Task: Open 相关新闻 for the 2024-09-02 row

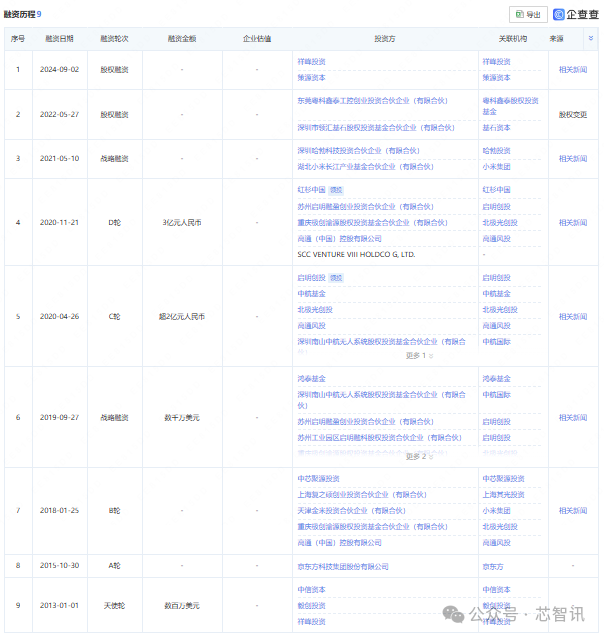Action: click(x=573, y=70)
